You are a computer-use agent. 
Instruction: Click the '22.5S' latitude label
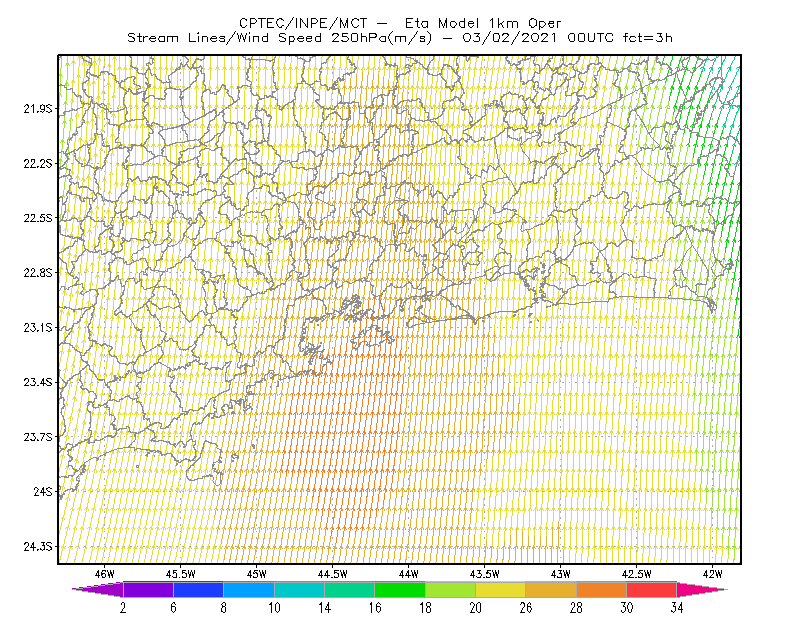pyautogui.click(x=38, y=218)
